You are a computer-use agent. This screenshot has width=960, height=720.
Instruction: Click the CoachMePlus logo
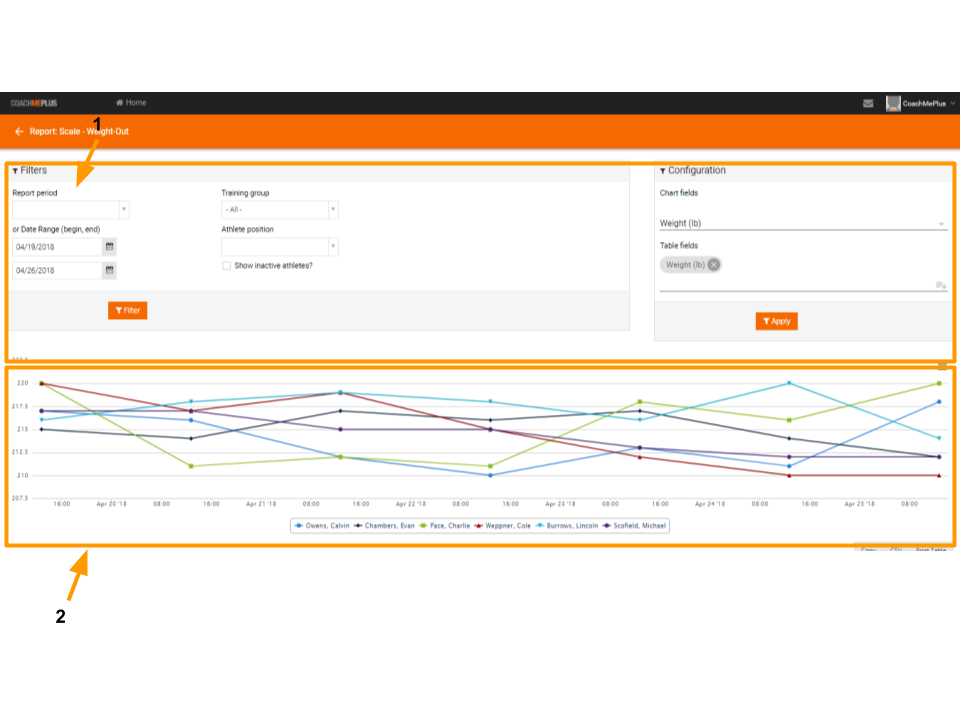[34, 103]
